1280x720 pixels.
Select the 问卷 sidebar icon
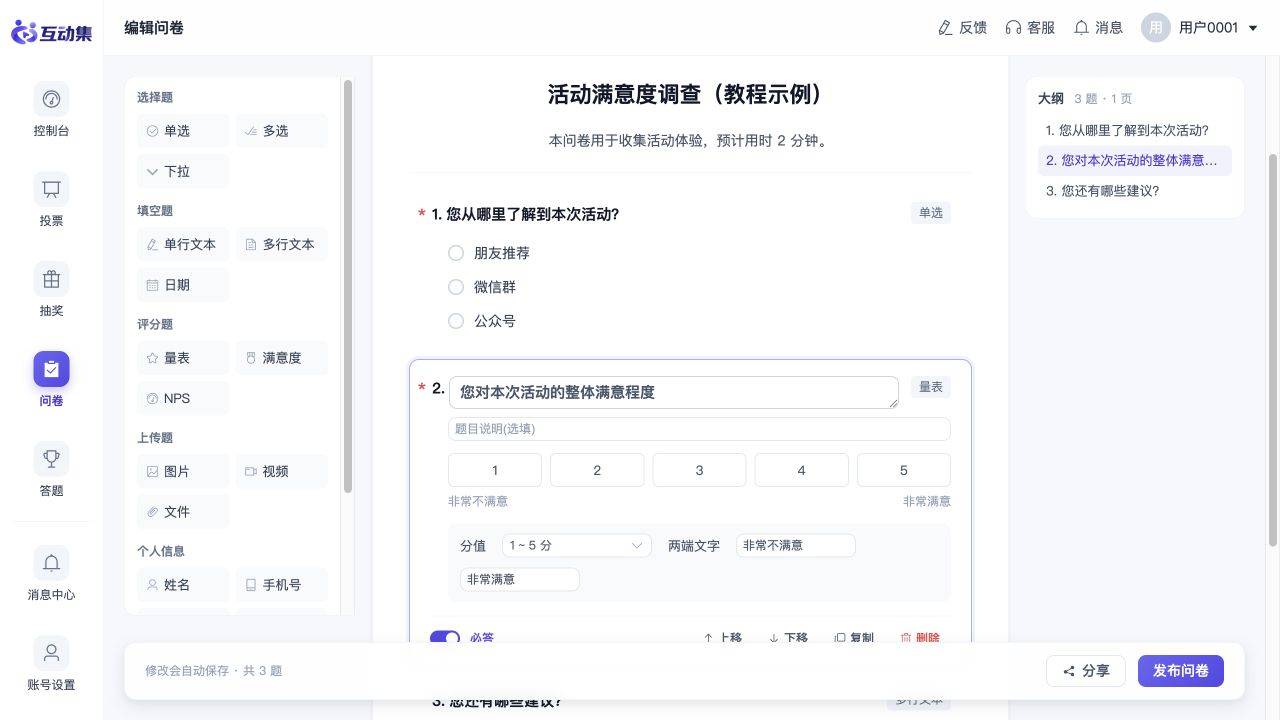point(51,369)
